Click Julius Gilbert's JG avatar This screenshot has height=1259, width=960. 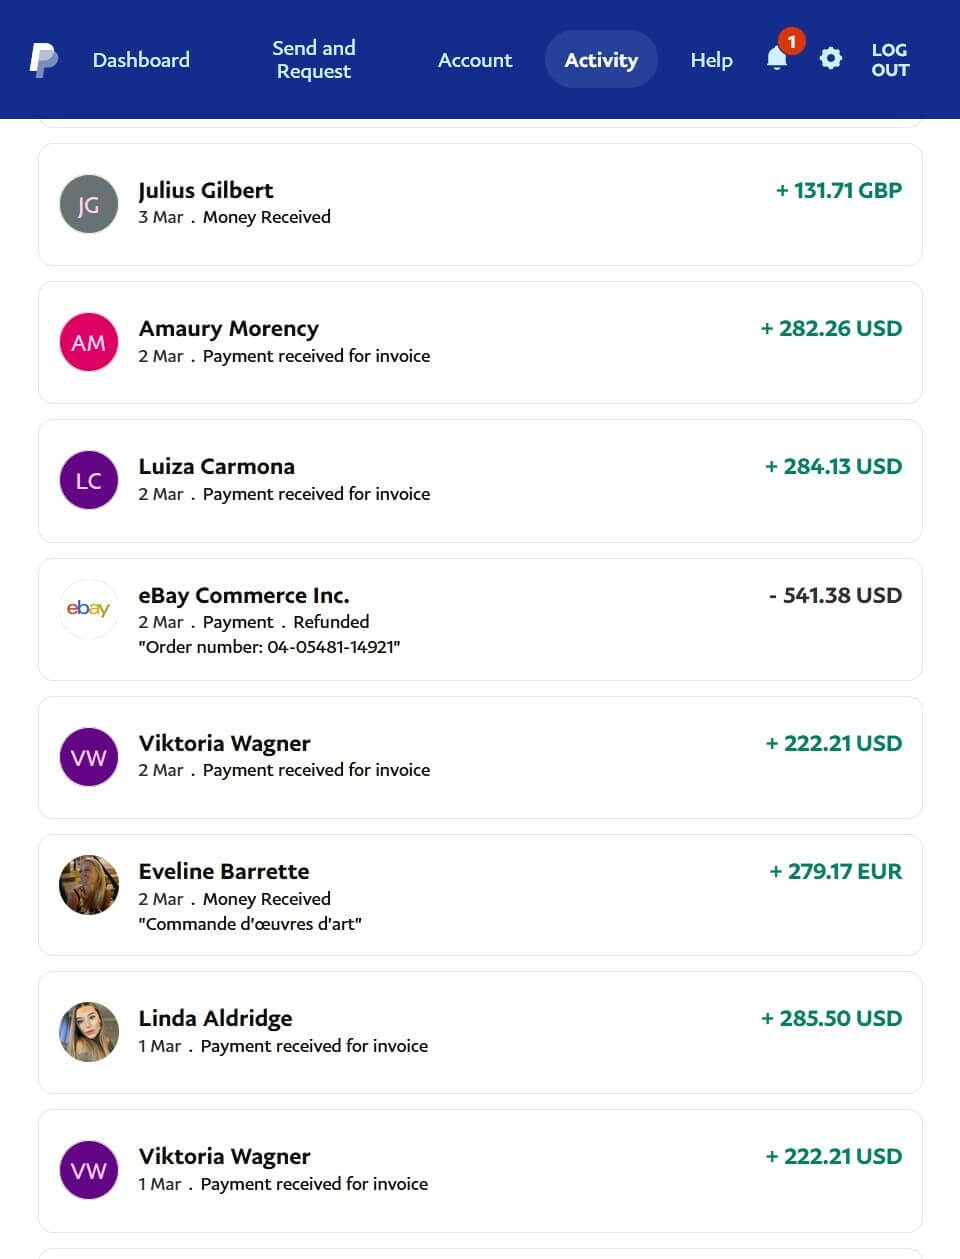[x=89, y=204]
